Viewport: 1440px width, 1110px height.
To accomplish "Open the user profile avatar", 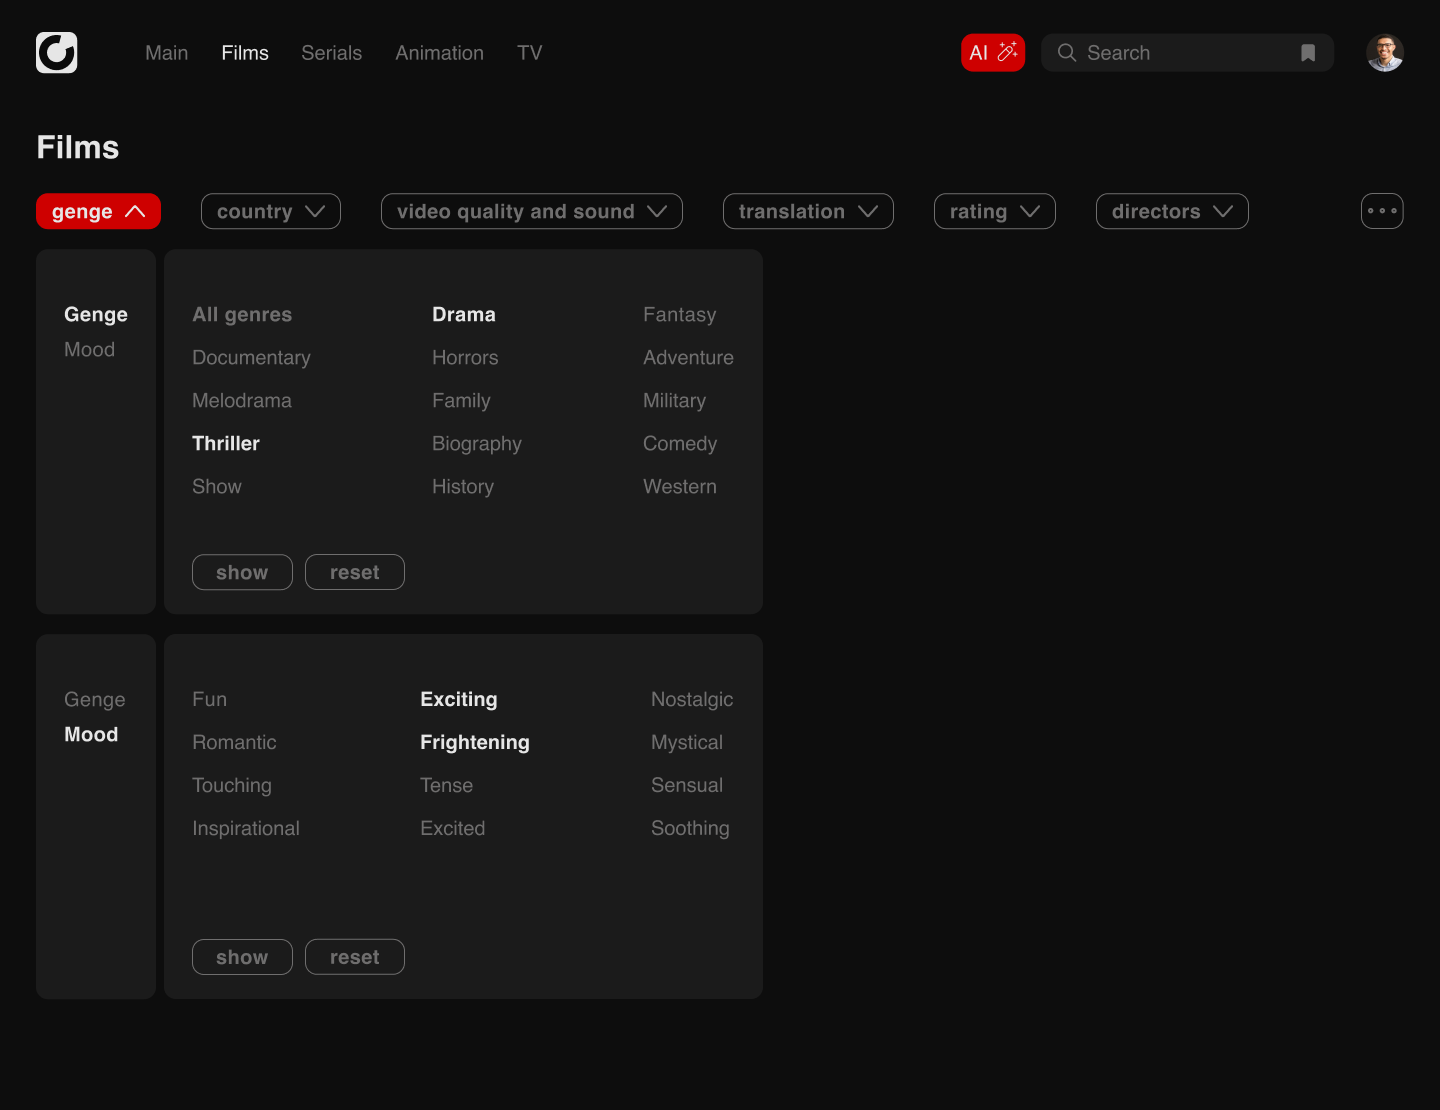I will [x=1384, y=53].
